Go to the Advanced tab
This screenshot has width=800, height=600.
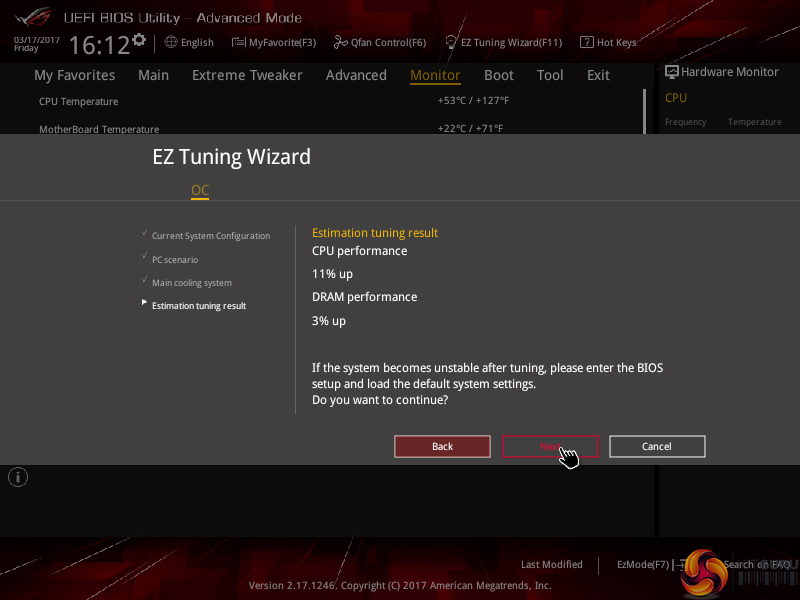tap(356, 76)
